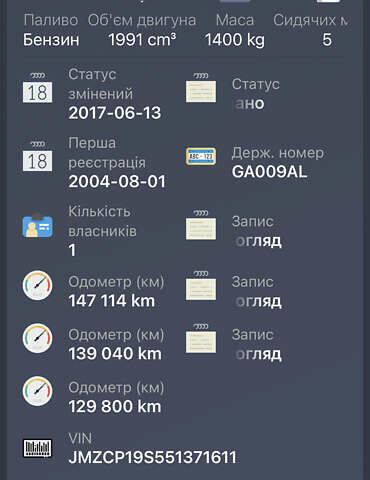Click the Держ. номер label

(x=278, y=153)
